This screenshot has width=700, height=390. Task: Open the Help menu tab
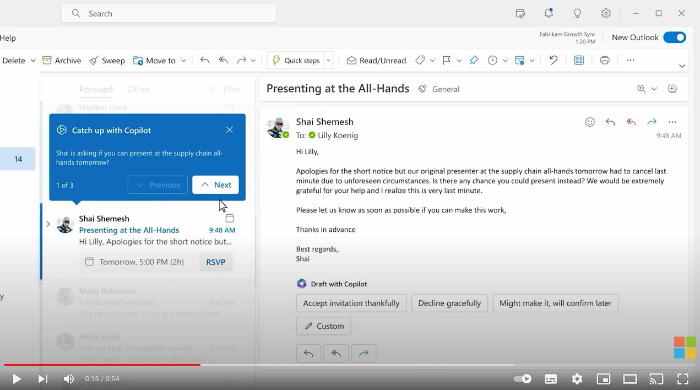8,38
